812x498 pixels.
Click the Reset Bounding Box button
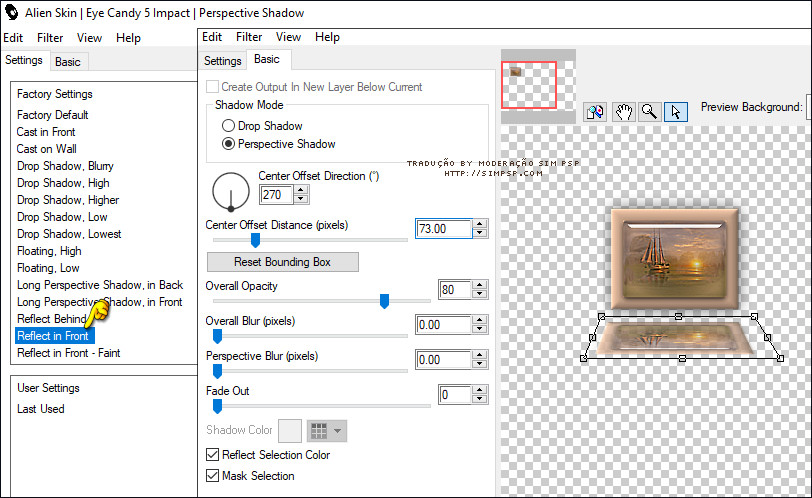coord(282,262)
